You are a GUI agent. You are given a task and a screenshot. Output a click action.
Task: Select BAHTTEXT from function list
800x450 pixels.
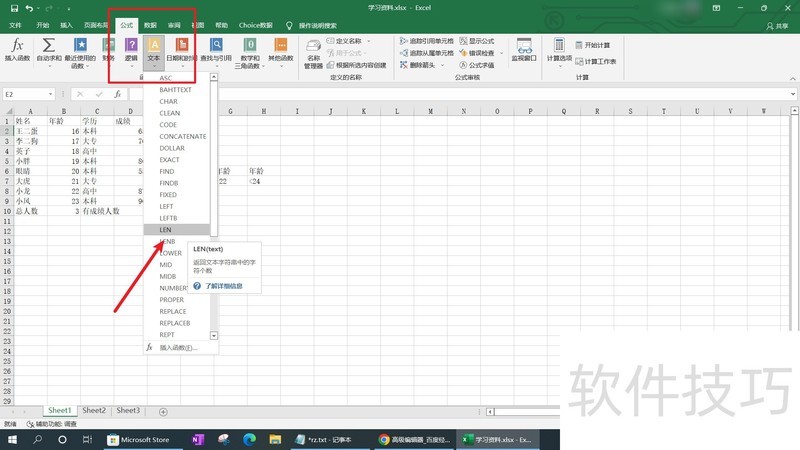(177, 90)
